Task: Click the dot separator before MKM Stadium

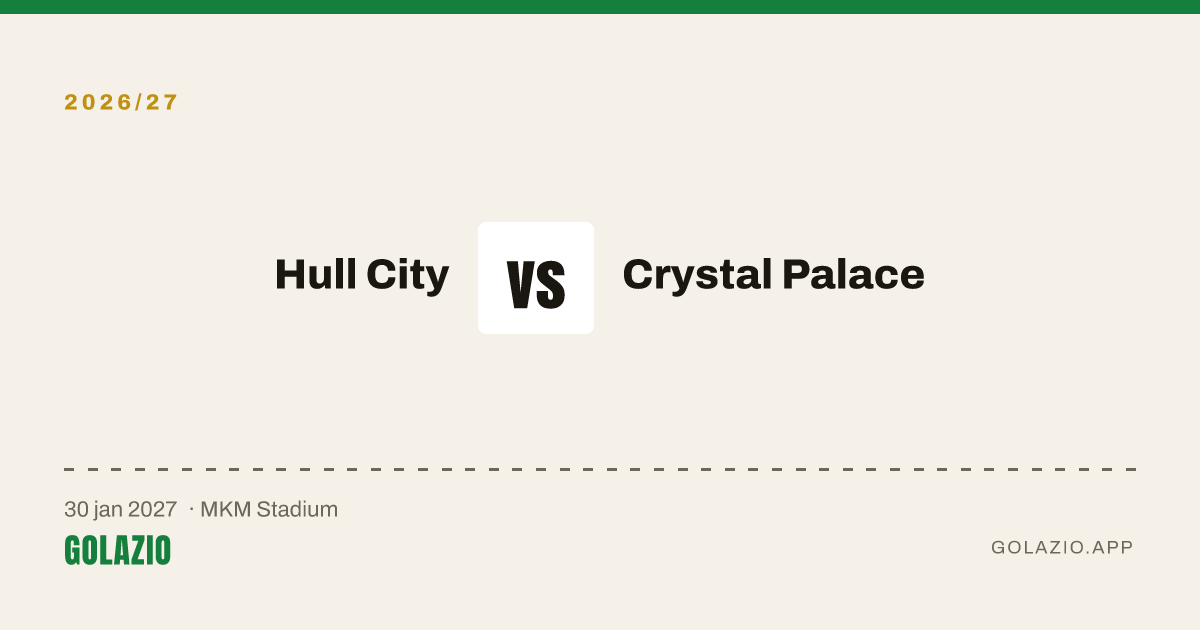Action: (x=191, y=509)
